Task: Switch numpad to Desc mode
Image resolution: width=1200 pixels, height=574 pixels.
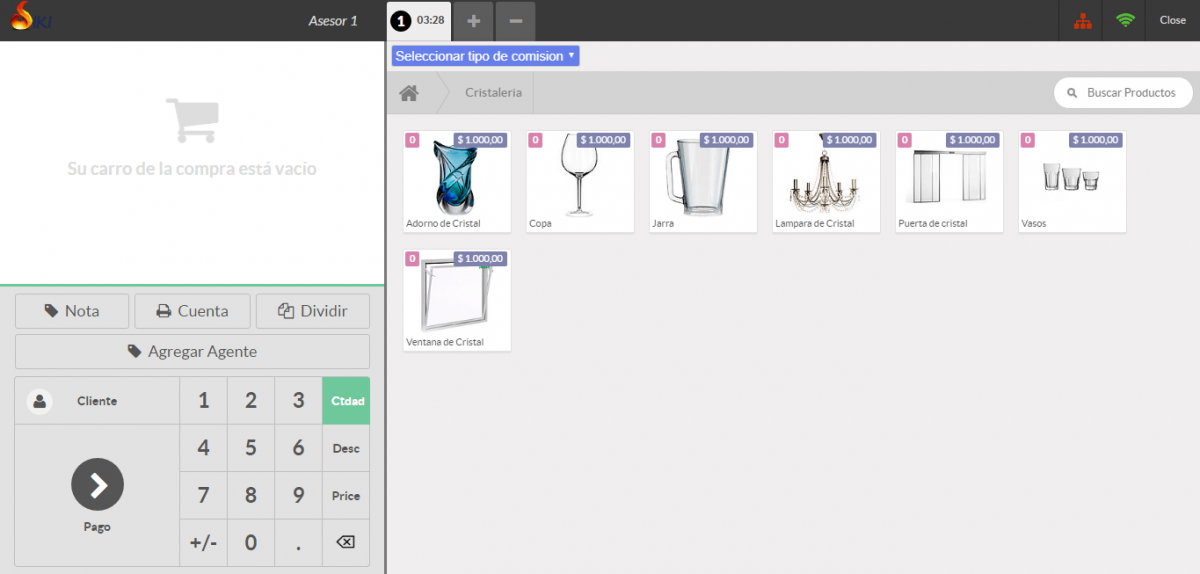Action: pos(346,448)
